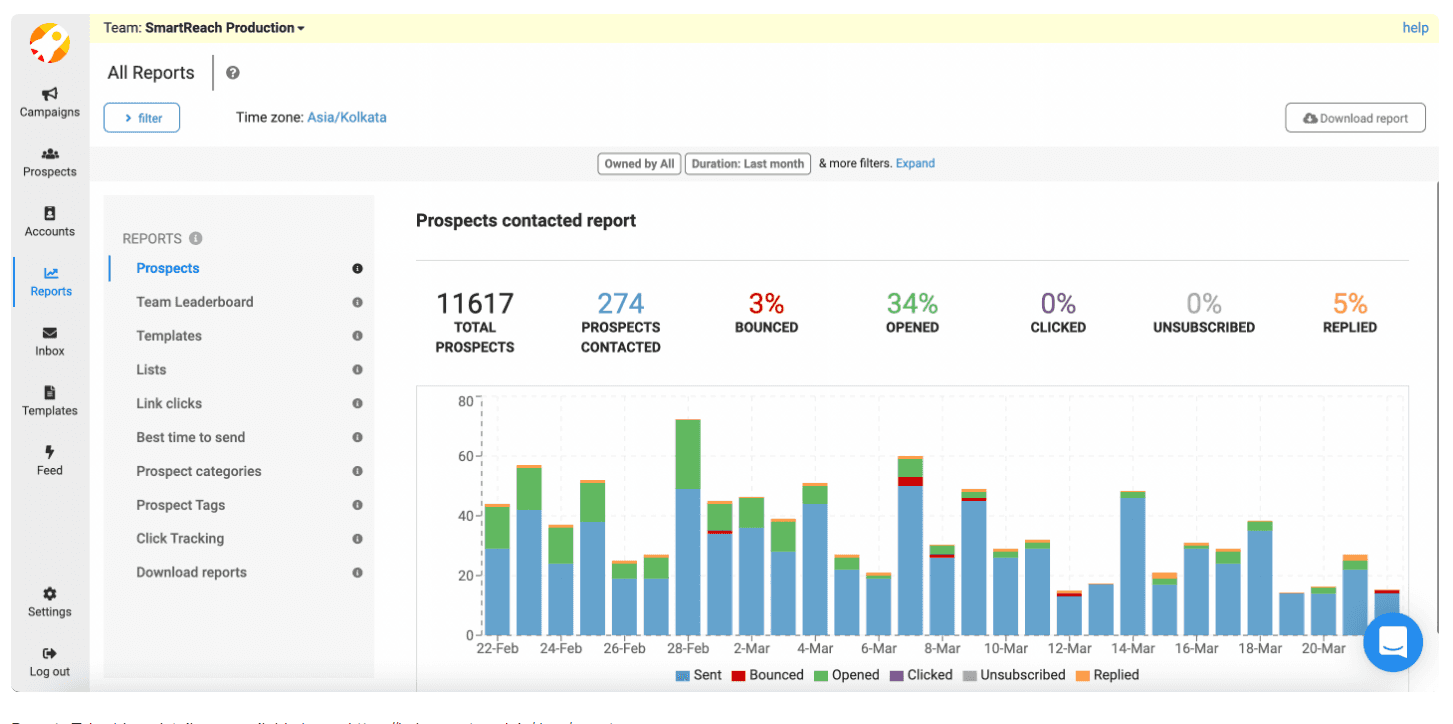The image size is (1453, 724).
Task: Click the Download report button
Action: pyautogui.click(x=1355, y=117)
